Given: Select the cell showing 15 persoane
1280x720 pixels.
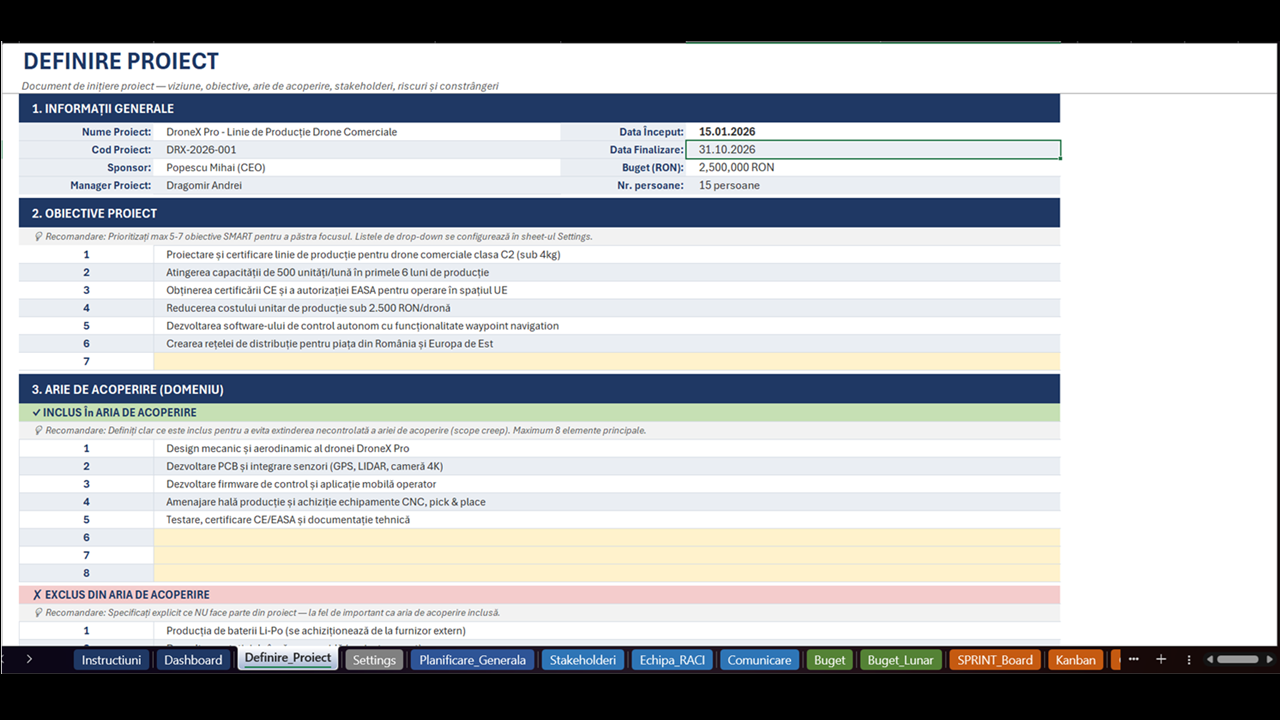Looking at the screenshot, I should pos(873,186).
